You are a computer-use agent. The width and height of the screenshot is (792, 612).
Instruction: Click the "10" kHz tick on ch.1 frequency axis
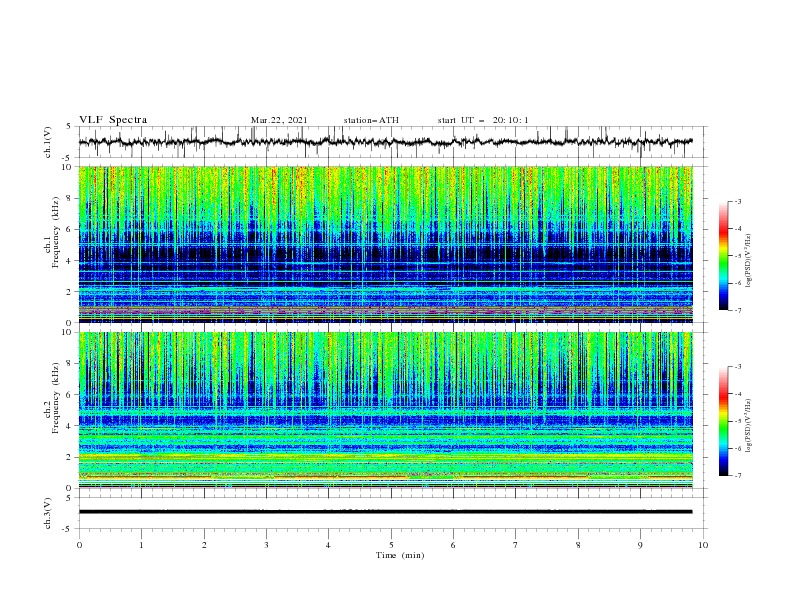coord(68,167)
